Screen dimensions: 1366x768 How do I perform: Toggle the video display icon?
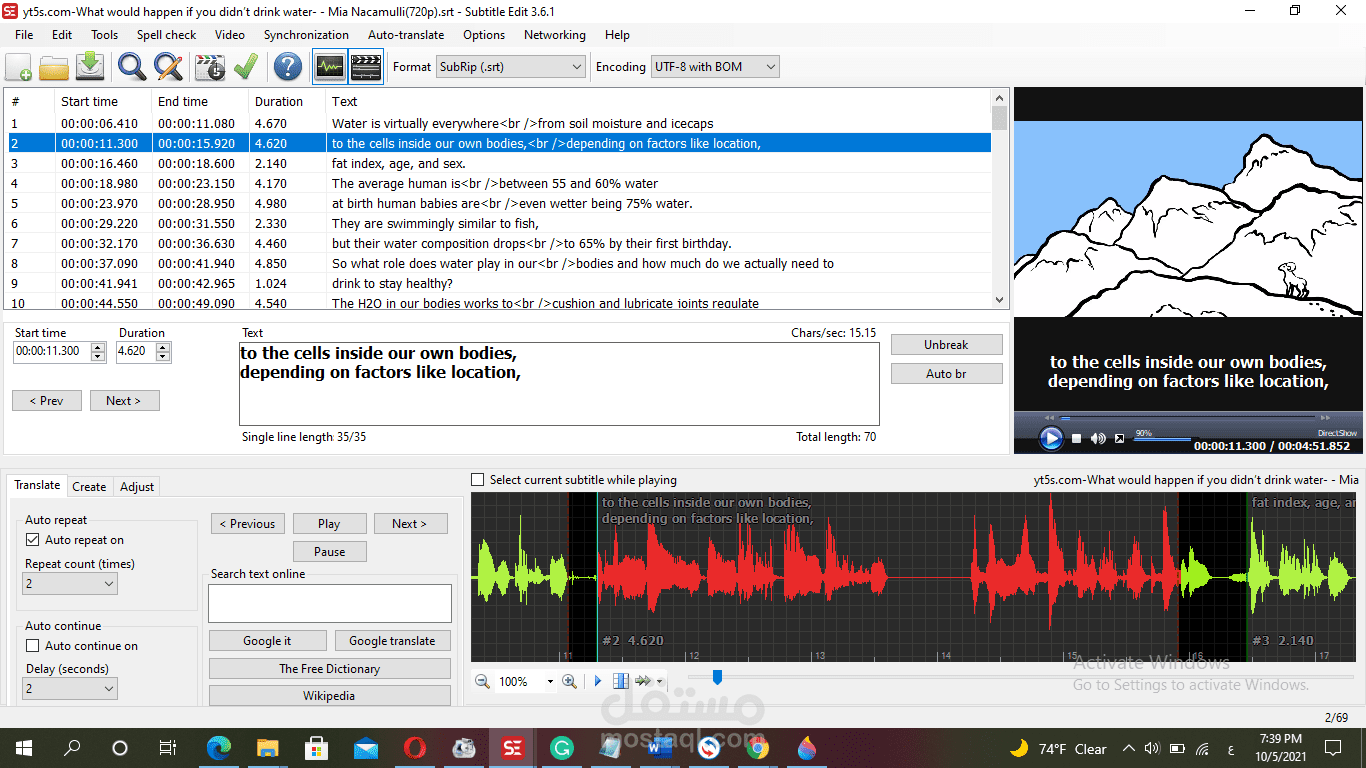point(365,66)
